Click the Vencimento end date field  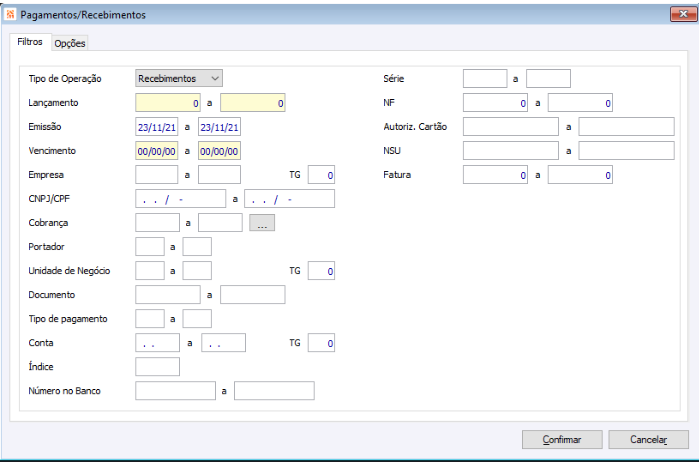tap(220, 151)
